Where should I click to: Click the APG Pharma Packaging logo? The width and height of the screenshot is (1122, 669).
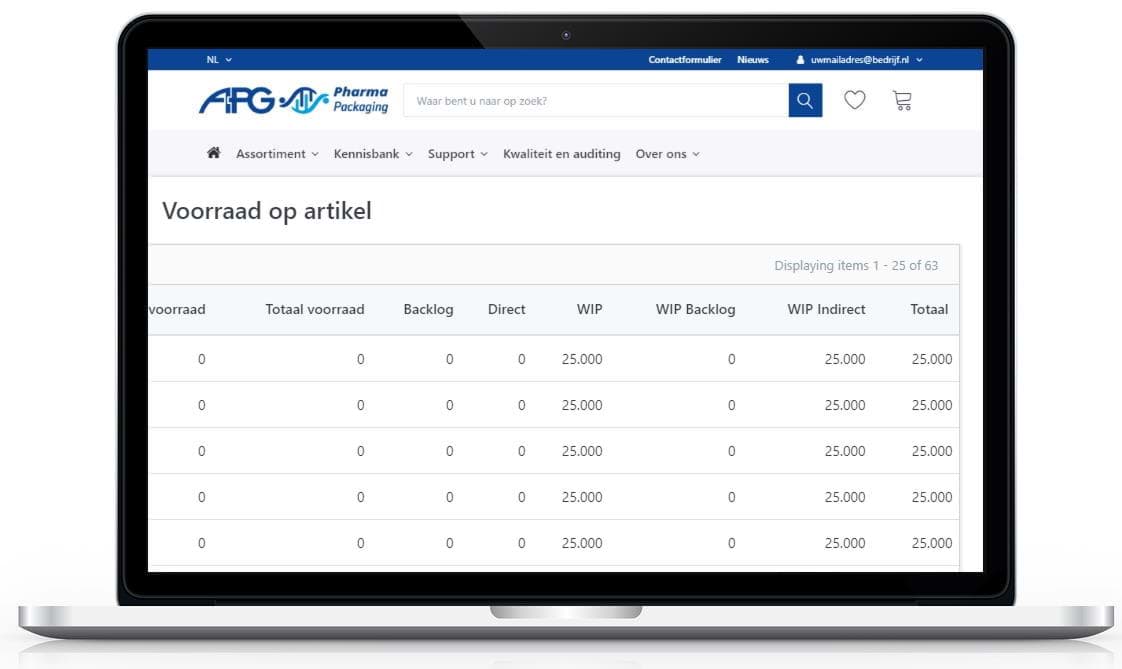[293, 100]
